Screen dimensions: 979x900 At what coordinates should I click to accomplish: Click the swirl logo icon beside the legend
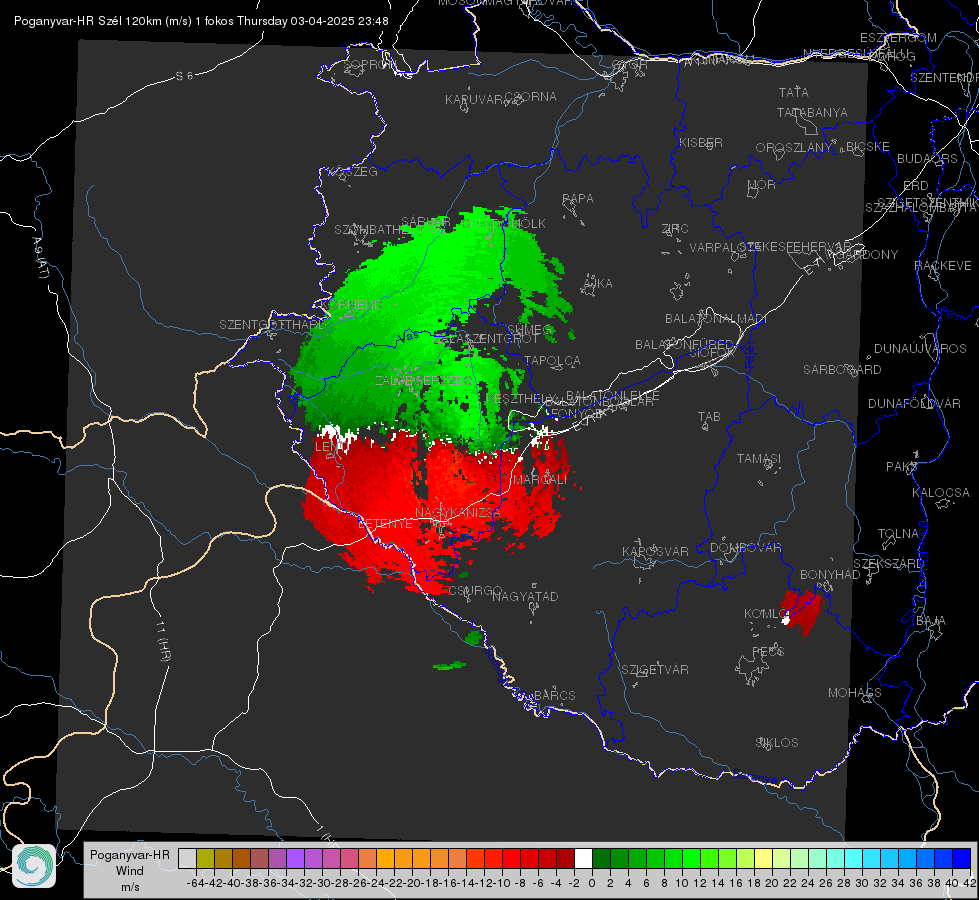[34, 866]
